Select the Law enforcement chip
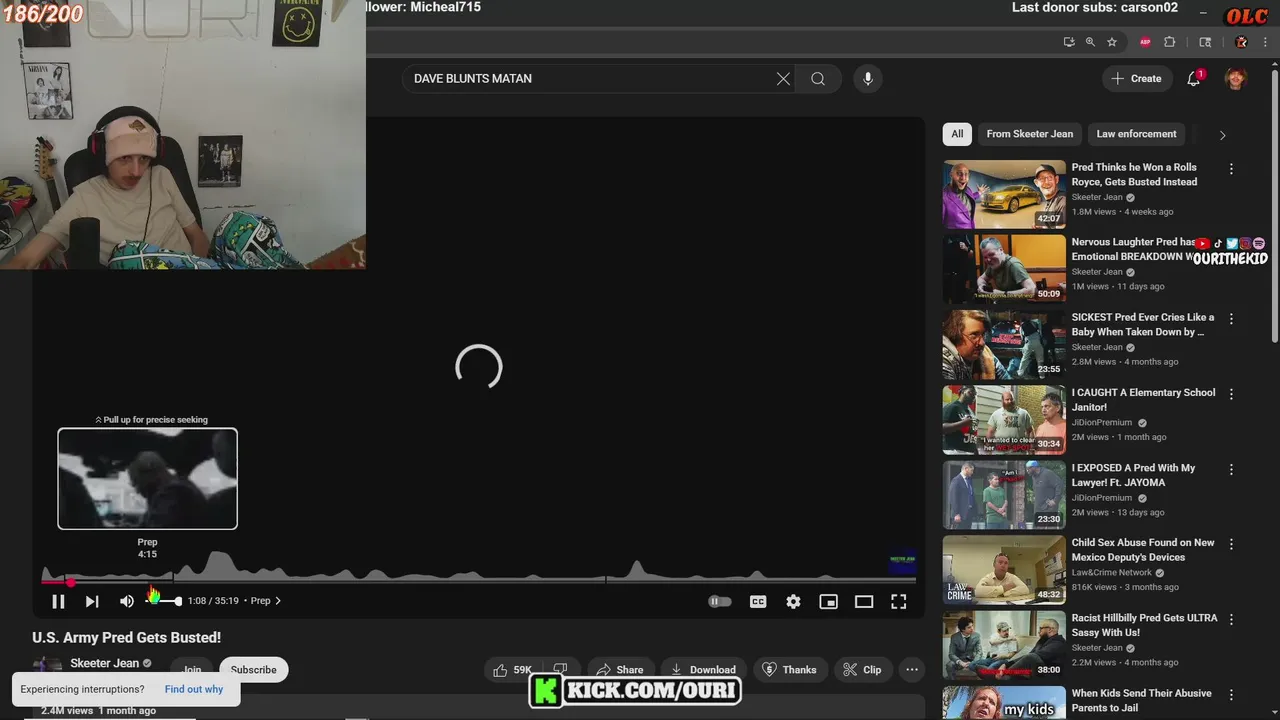The width and height of the screenshot is (1280, 720). coord(1136,134)
